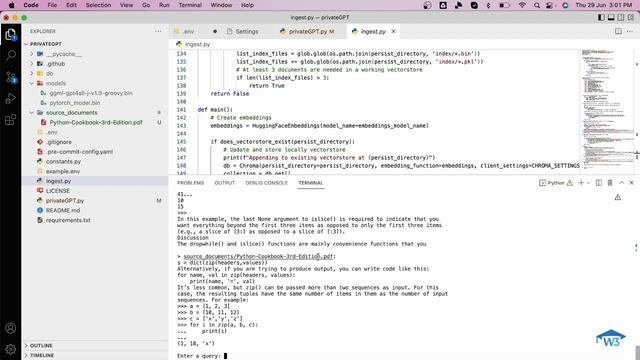The width and height of the screenshot is (640, 360).
Task: Open editor more actions ellipsis
Action: pyautogui.click(x=630, y=31)
